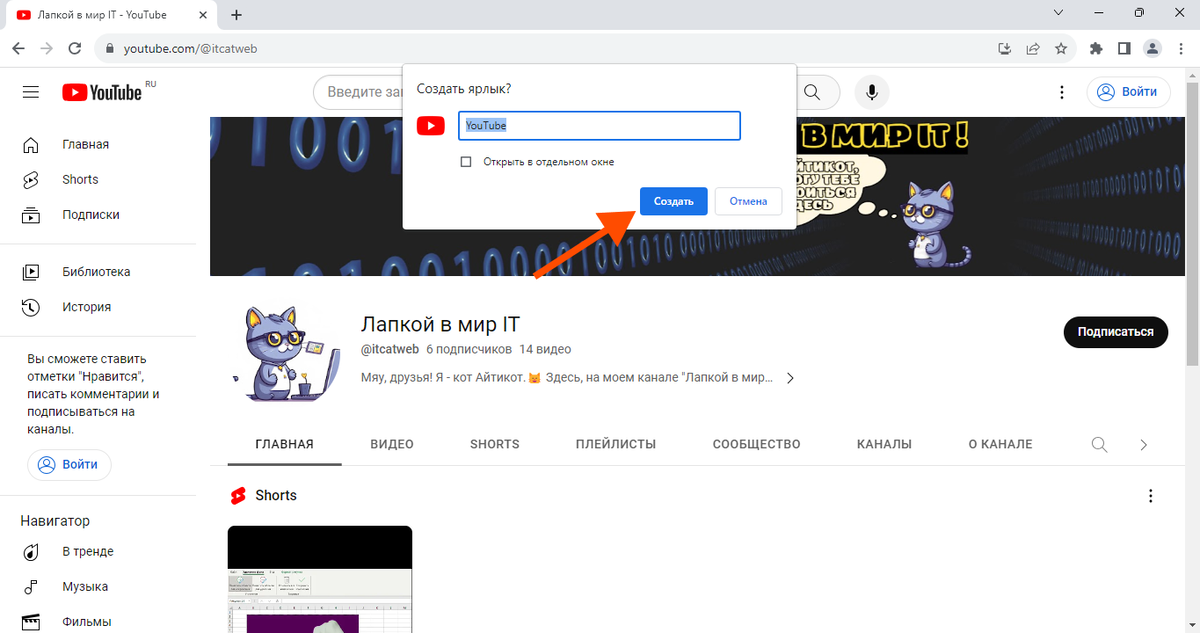Switch to the О КАНАЛЕ tab
The image size is (1200, 633).
[1000, 444]
